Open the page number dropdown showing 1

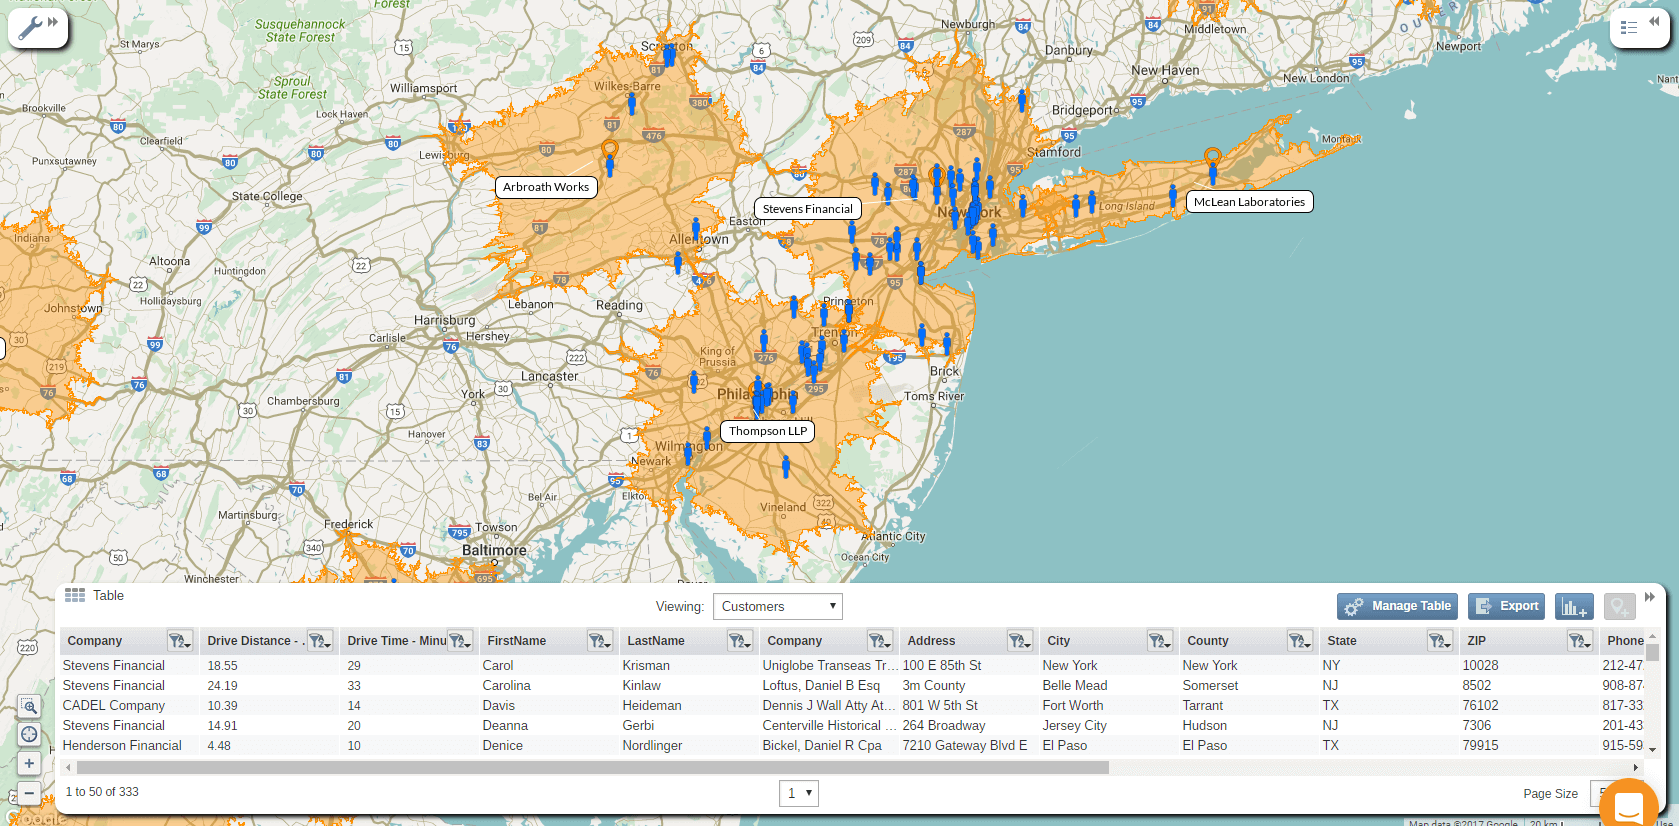tap(799, 793)
